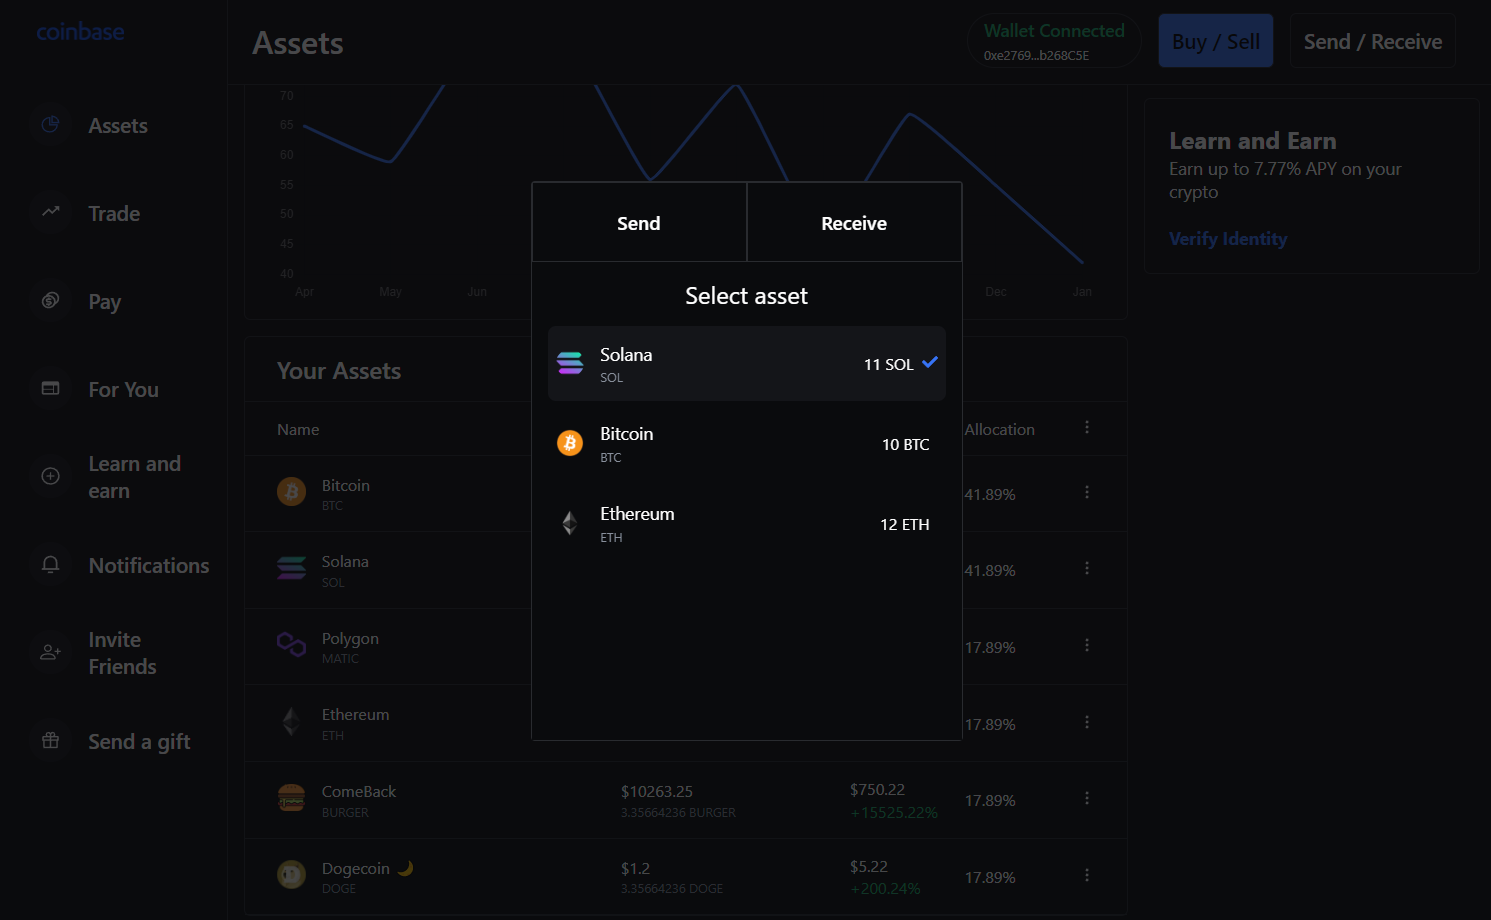Click the coinbase logo
1491x920 pixels.
[80, 32]
